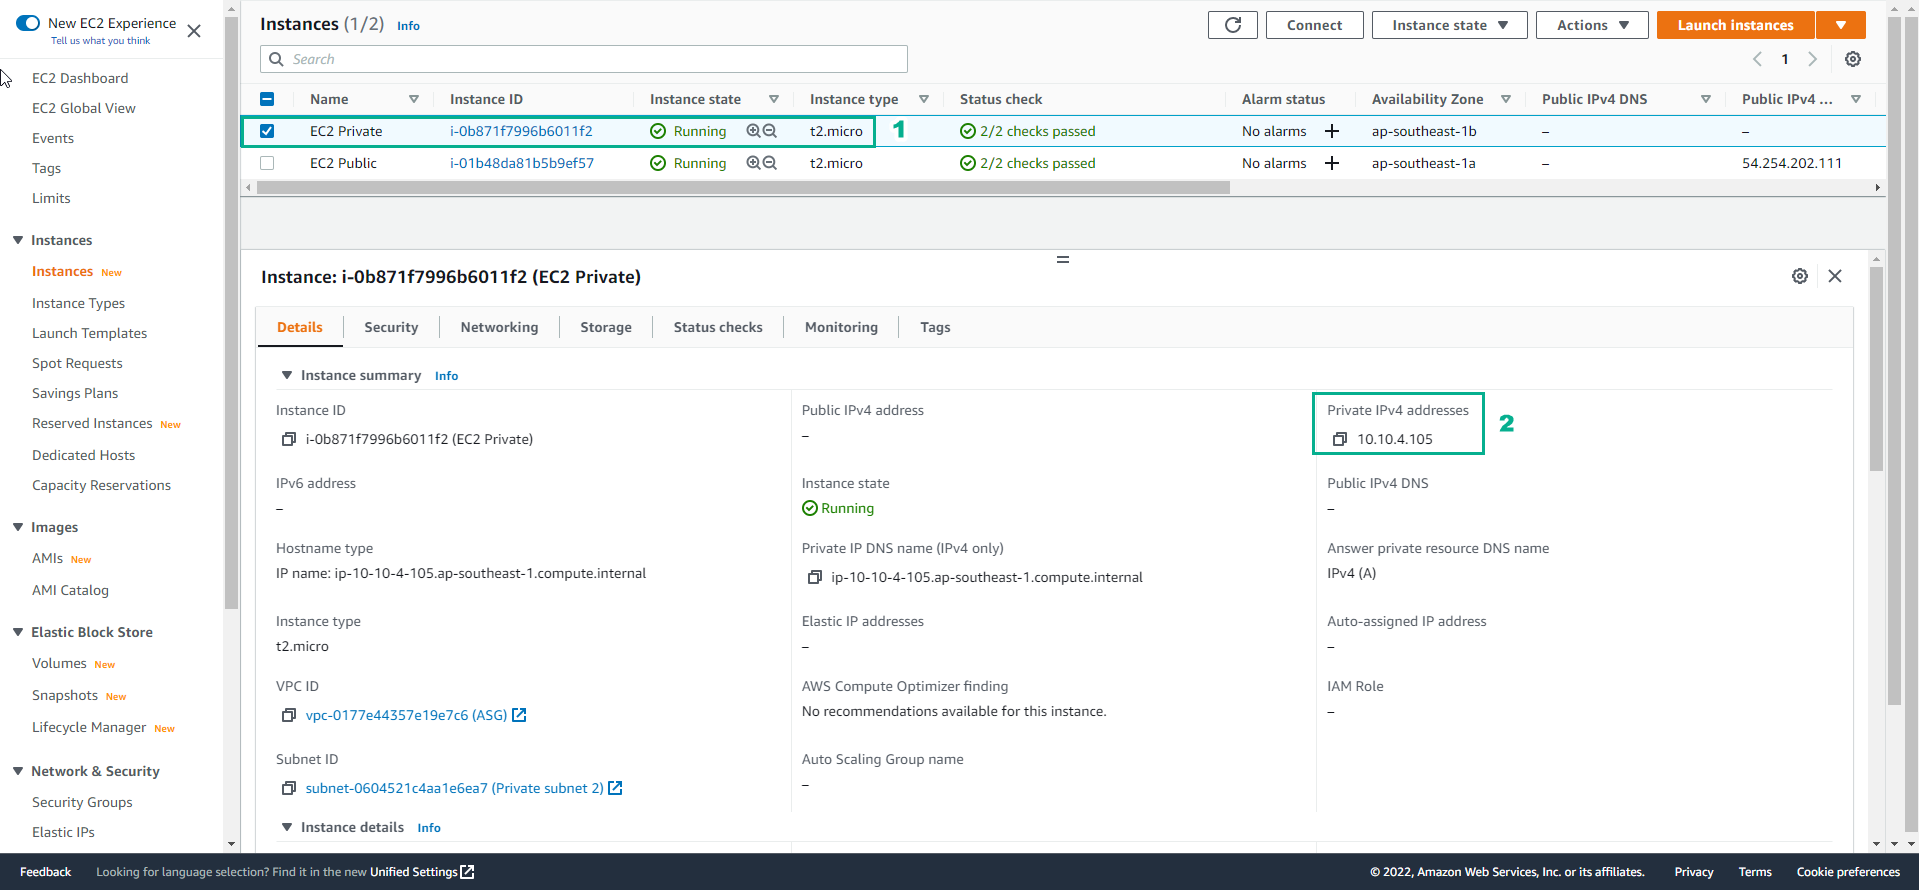Viewport: 1919px width, 890px height.
Task: Open EC2 Dashboard in sidebar
Action: [80, 78]
